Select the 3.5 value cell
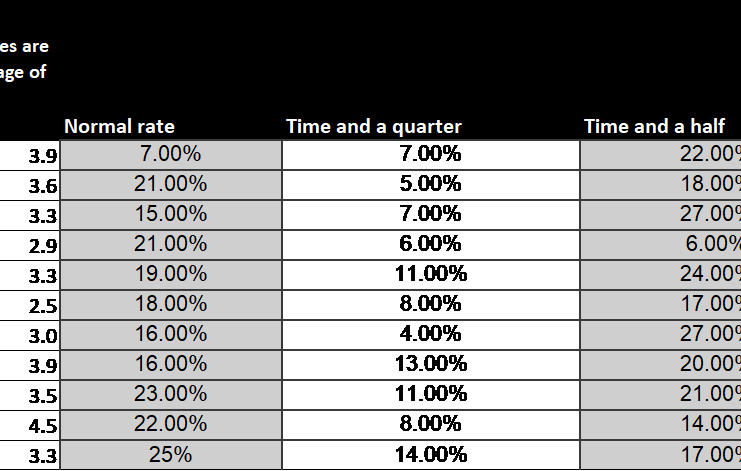741x471 pixels. [x=29, y=395]
